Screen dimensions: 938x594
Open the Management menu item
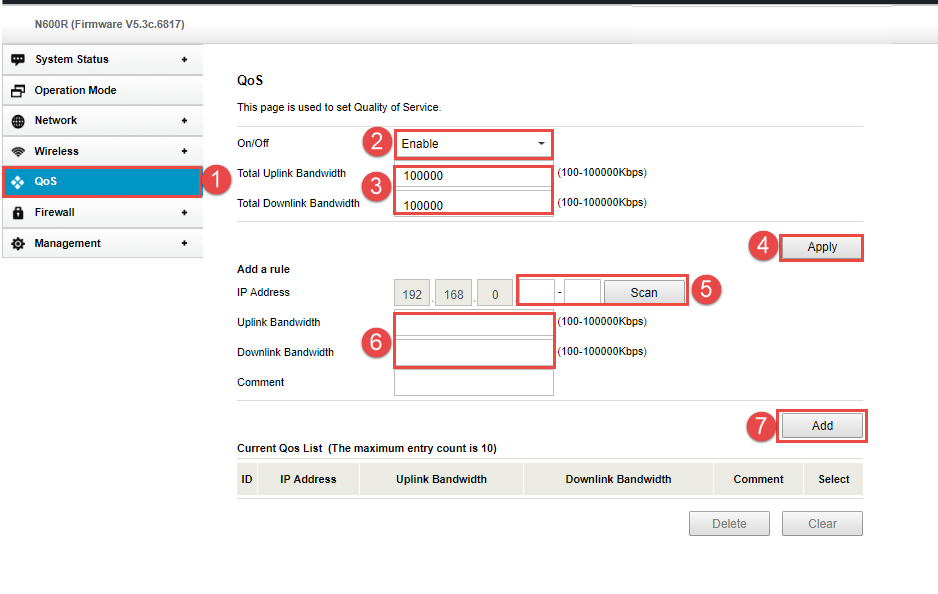point(103,243)
